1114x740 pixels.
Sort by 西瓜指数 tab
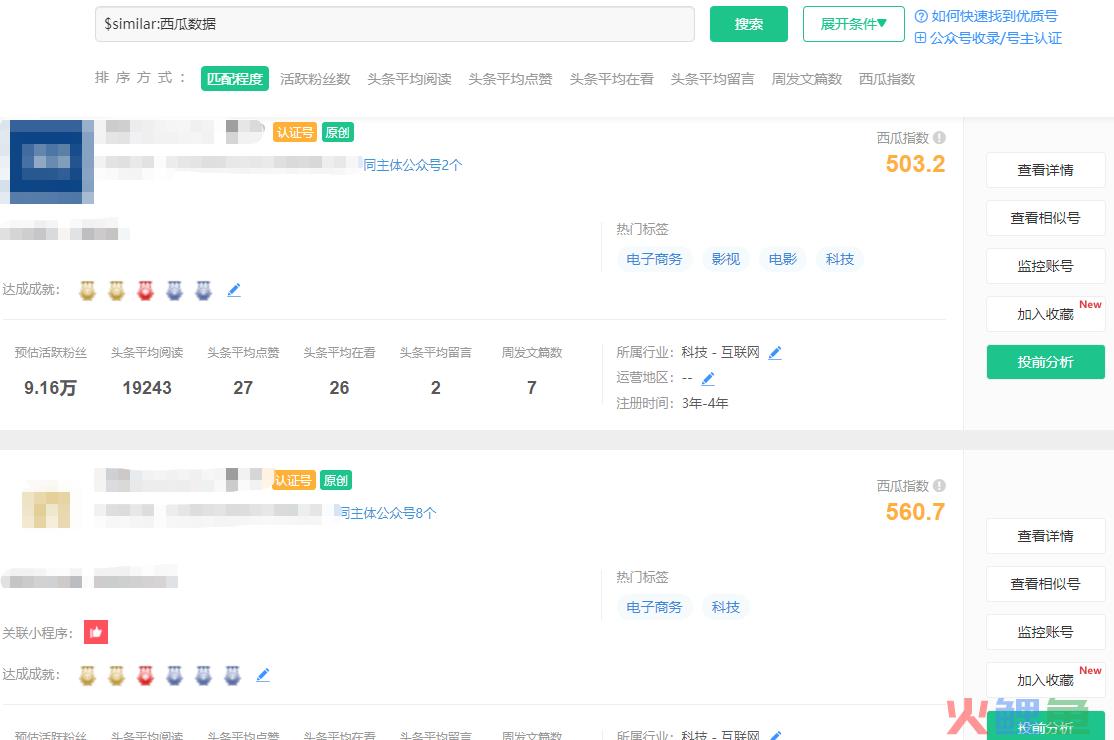coord(887,79)
